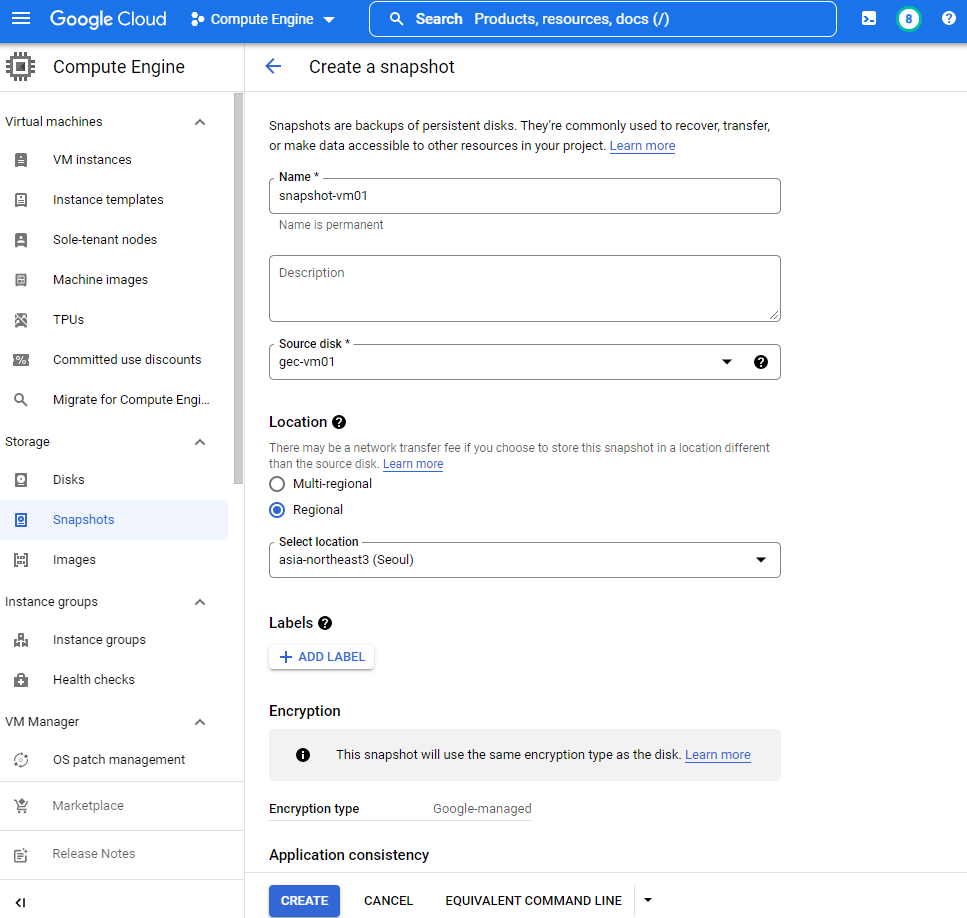The width and height of the screenshot is (967, 918).
Task: Follow Learn more link about snapshots
Action: (642, 146)
